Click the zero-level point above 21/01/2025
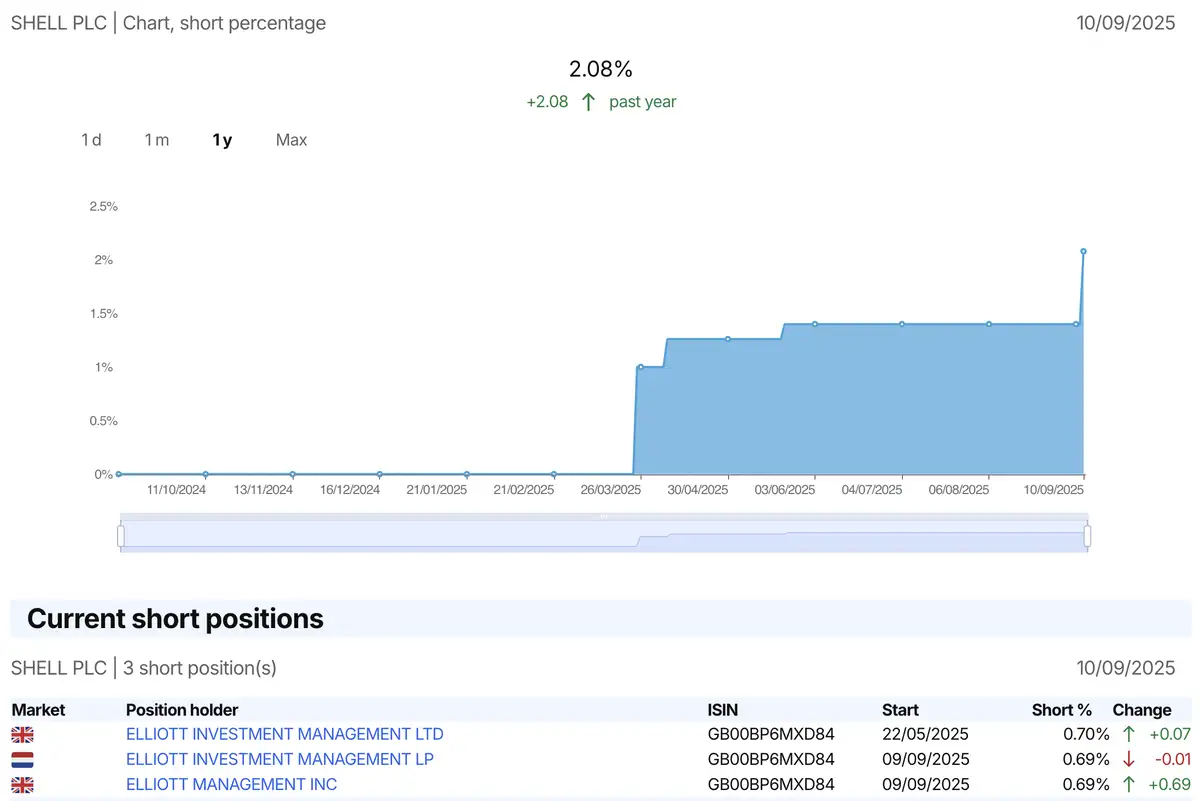 pyautogui.click(x=467, y=474)
